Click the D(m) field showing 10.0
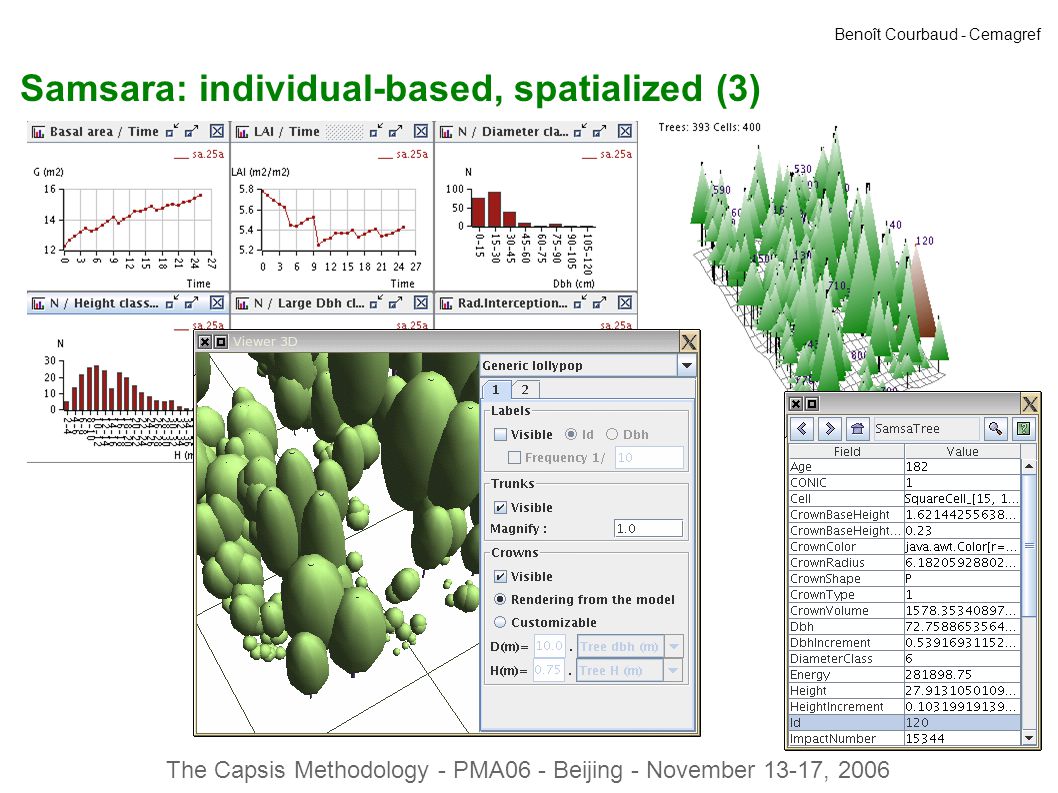Screen dimensions: 1058x793 (549, 646)
